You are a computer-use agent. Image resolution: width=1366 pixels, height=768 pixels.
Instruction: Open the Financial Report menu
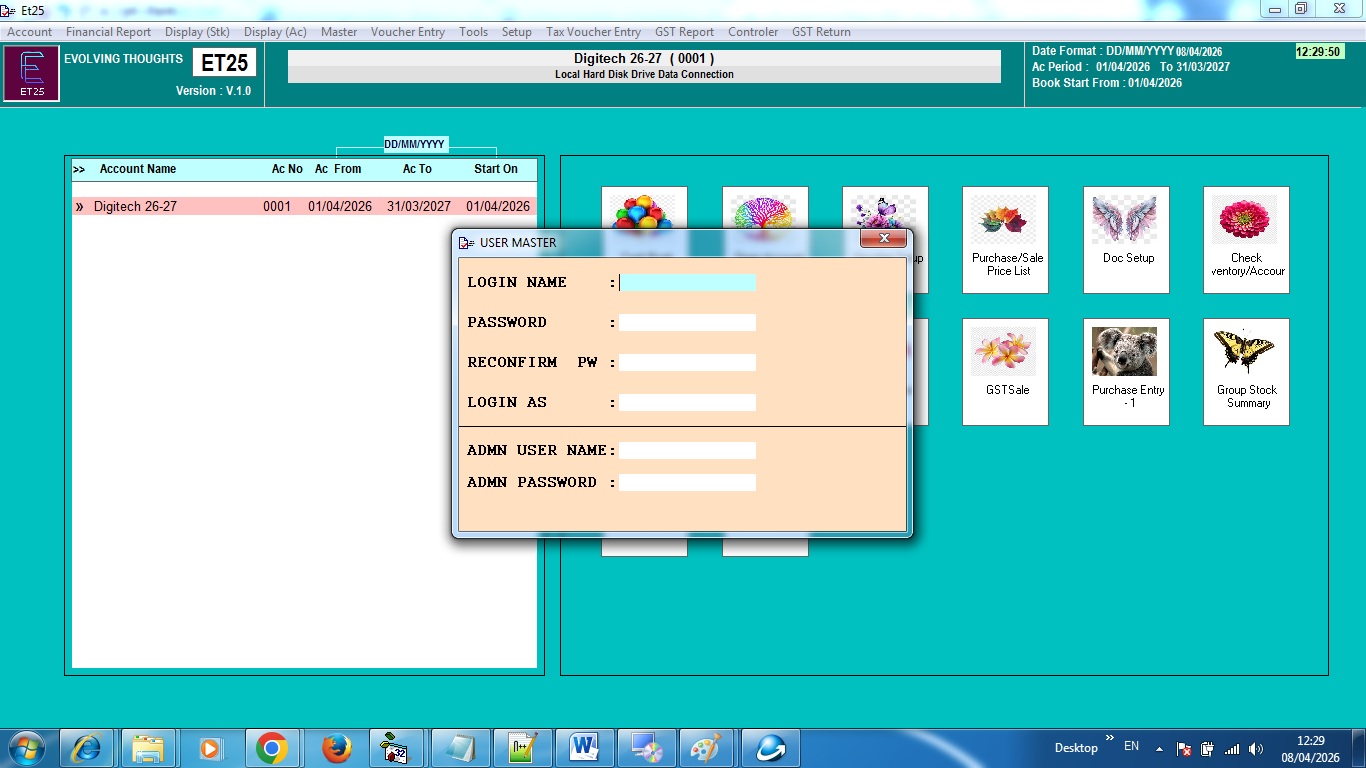pyautogui.click(x=108, y=32)
